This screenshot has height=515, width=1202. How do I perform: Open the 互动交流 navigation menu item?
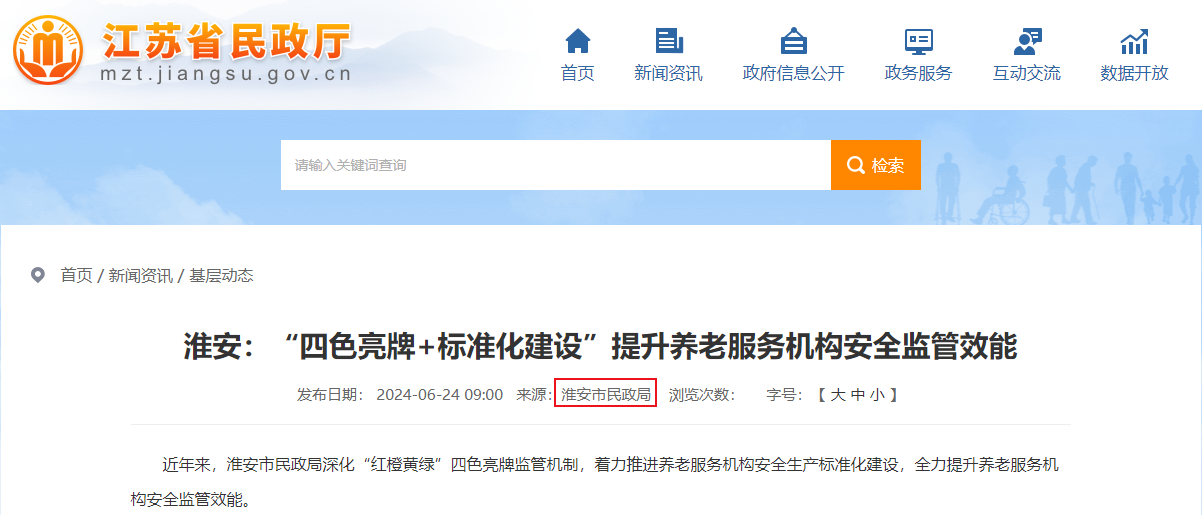1027,73
